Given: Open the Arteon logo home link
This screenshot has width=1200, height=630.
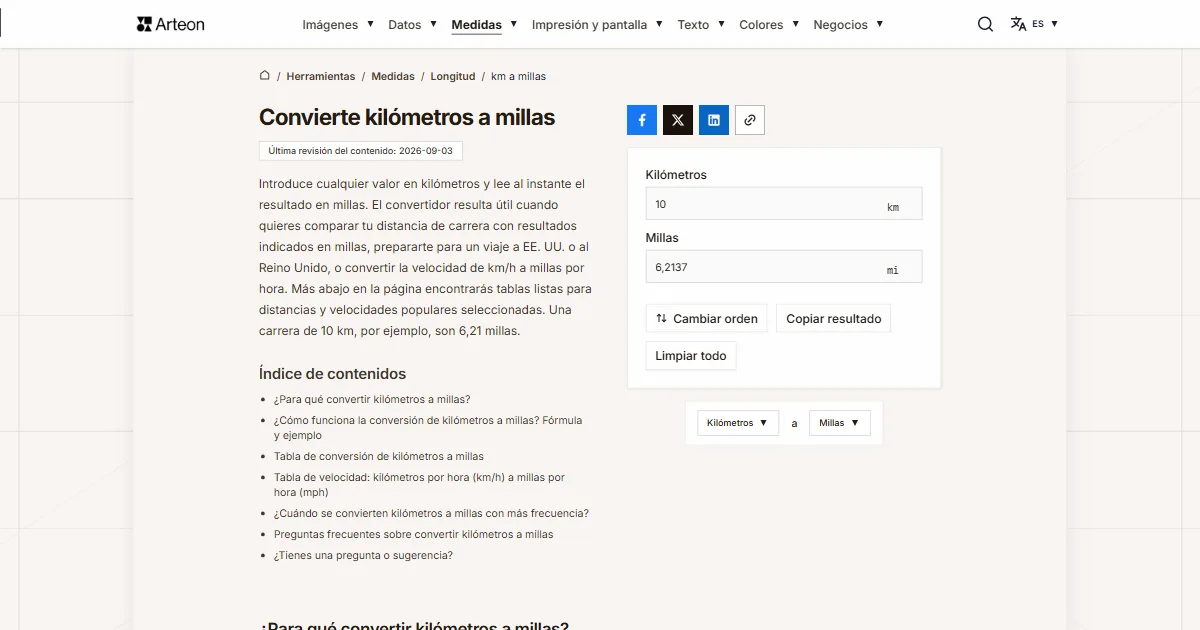Looking at the screenshot, I should pos(170,24).
